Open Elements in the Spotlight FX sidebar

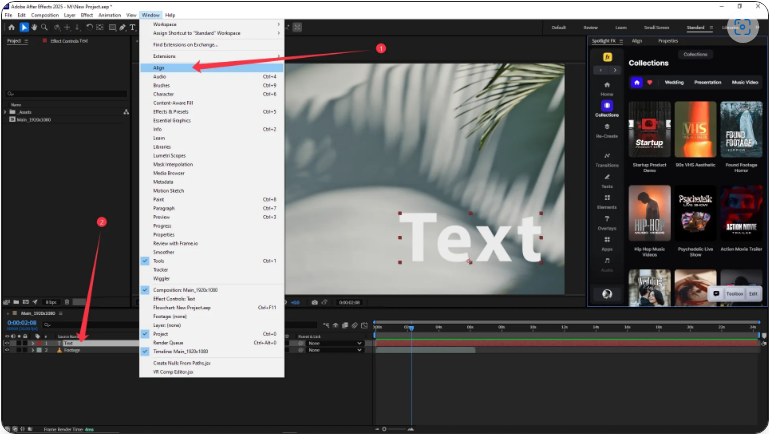click(x=607, y=202)
